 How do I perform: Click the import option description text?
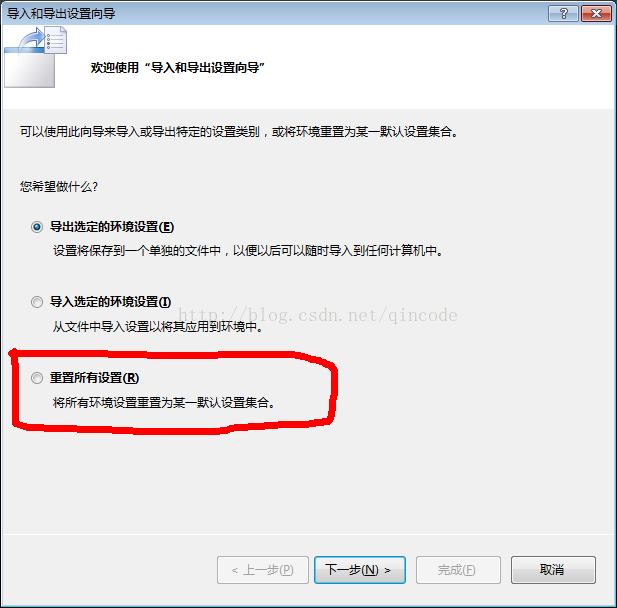158,327
